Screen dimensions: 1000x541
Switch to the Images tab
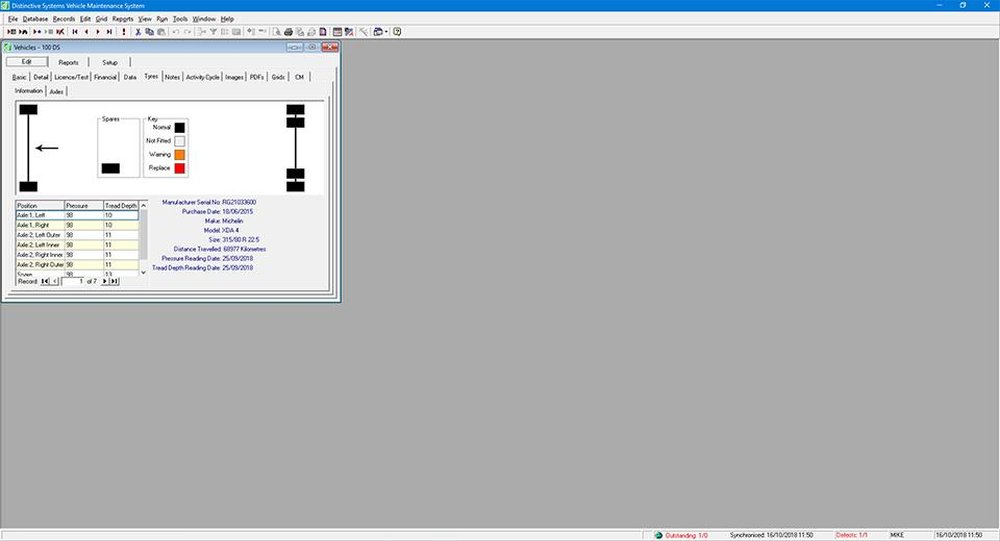[234, 77]
